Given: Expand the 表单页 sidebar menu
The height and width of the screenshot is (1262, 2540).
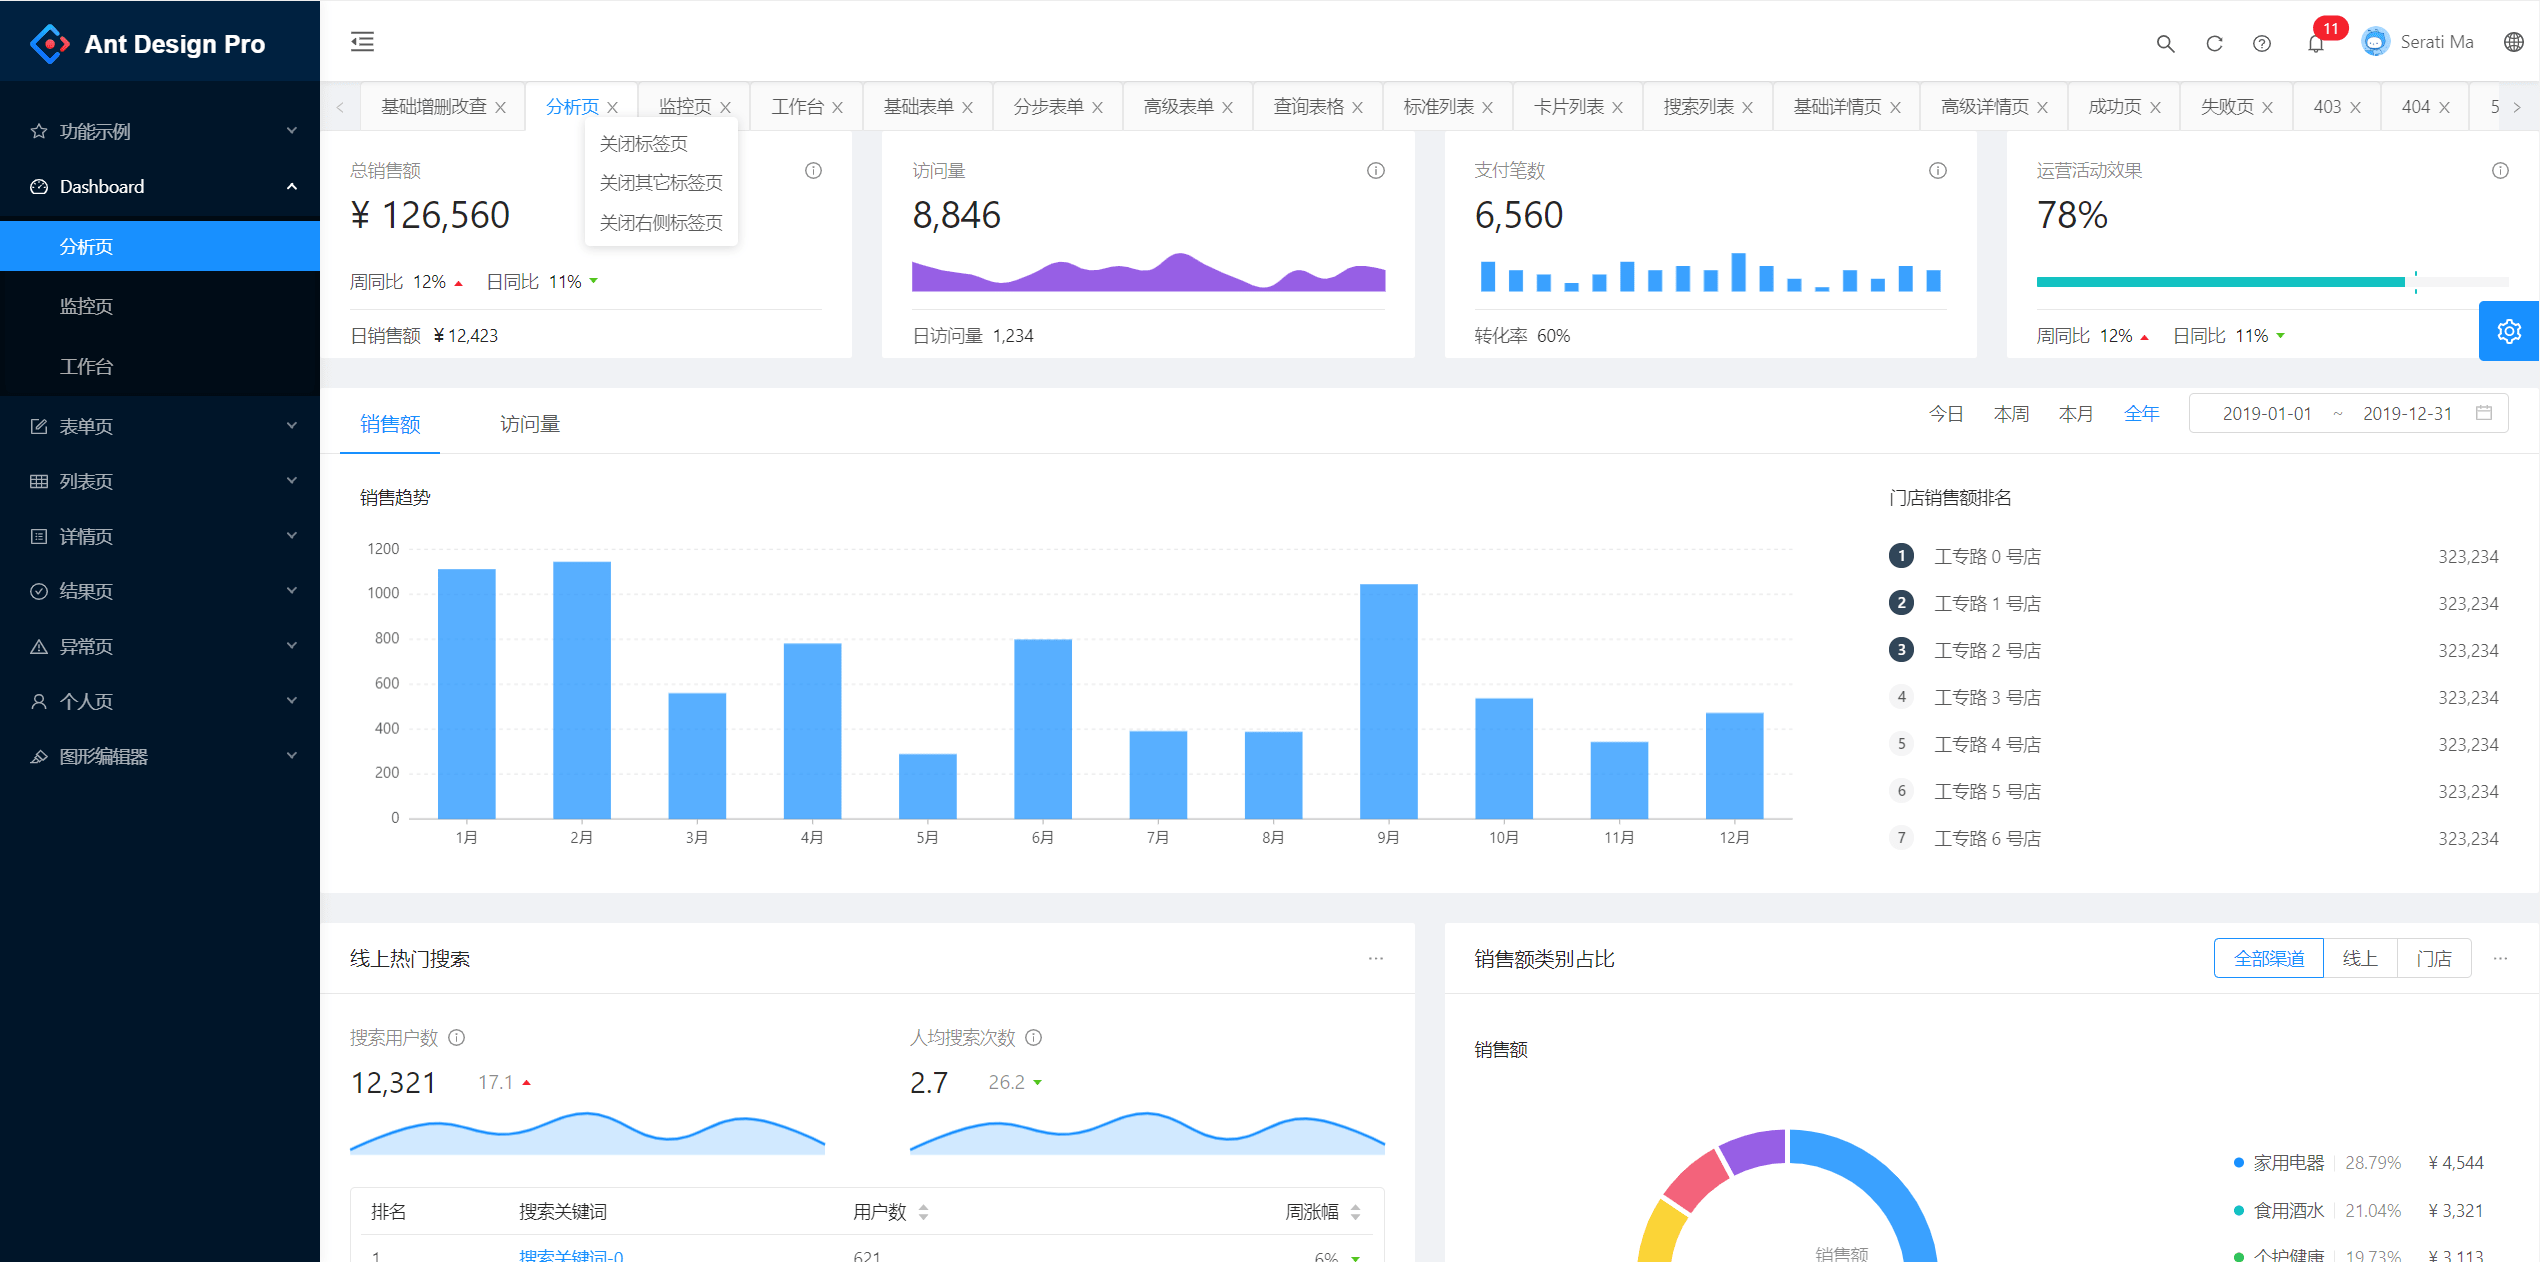Looking at the screenshot, I should pos(160,426).
